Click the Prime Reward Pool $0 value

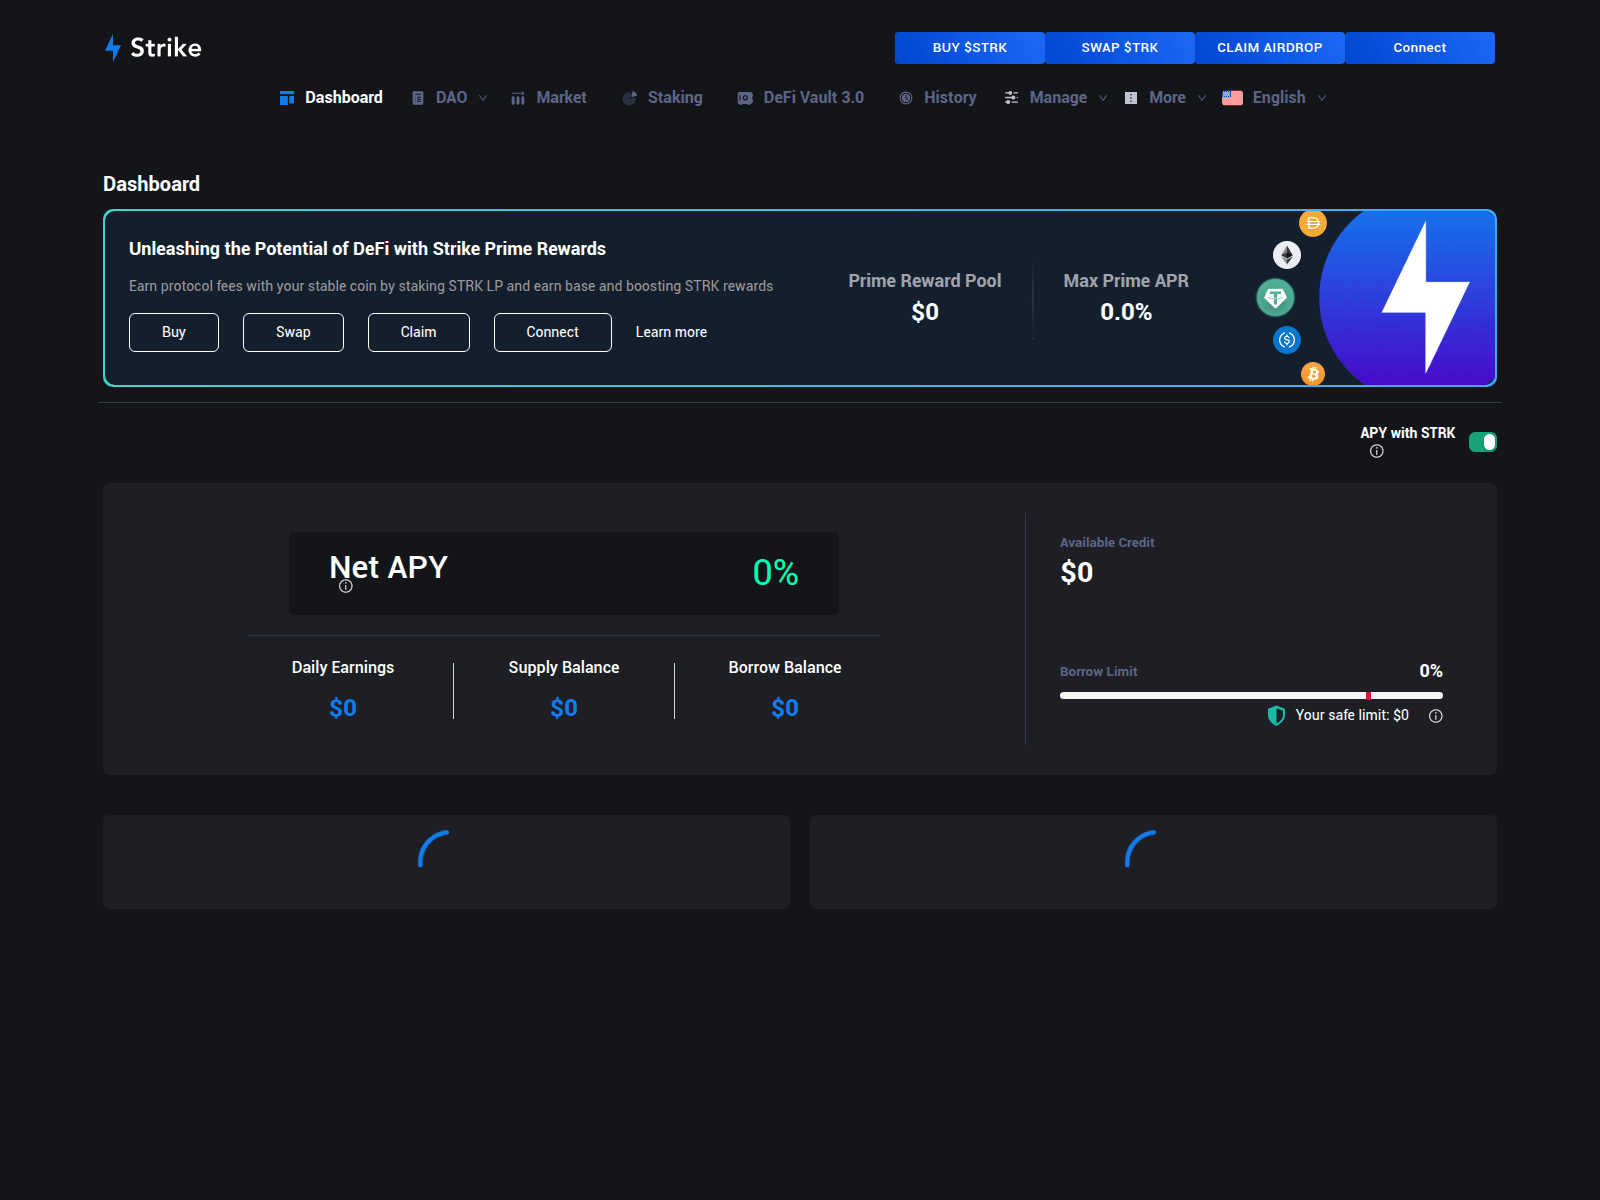pyautogui.click(x=925, y=312)
